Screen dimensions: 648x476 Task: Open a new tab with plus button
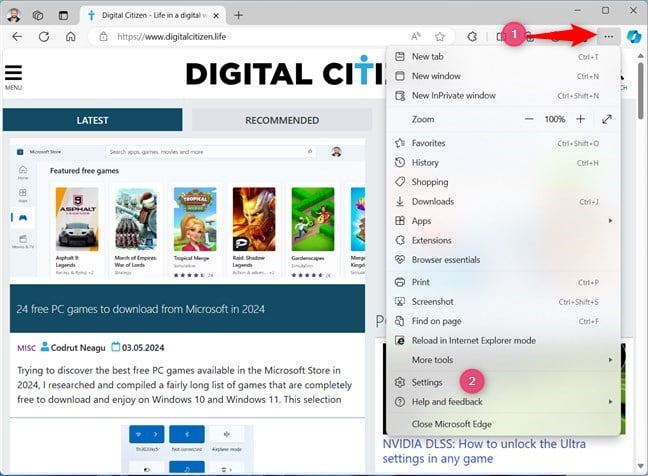pos(238,16)
